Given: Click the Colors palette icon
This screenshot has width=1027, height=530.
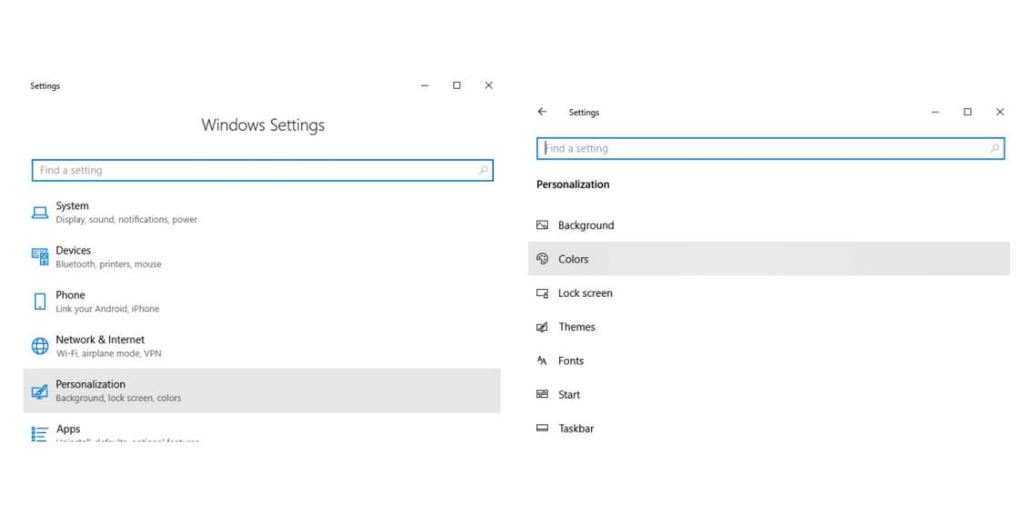Looking at the screenshot, I should pyautogui.click(x=542, y=259).
